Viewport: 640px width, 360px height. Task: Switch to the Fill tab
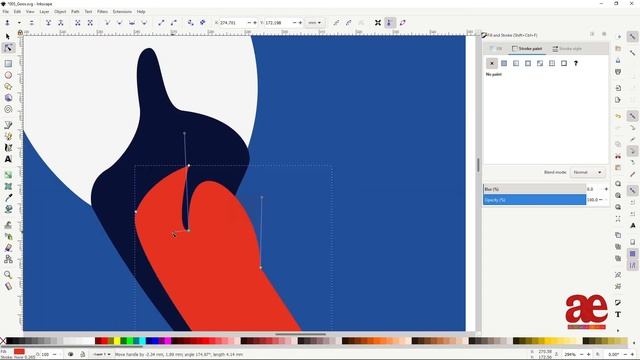point(496,49)
